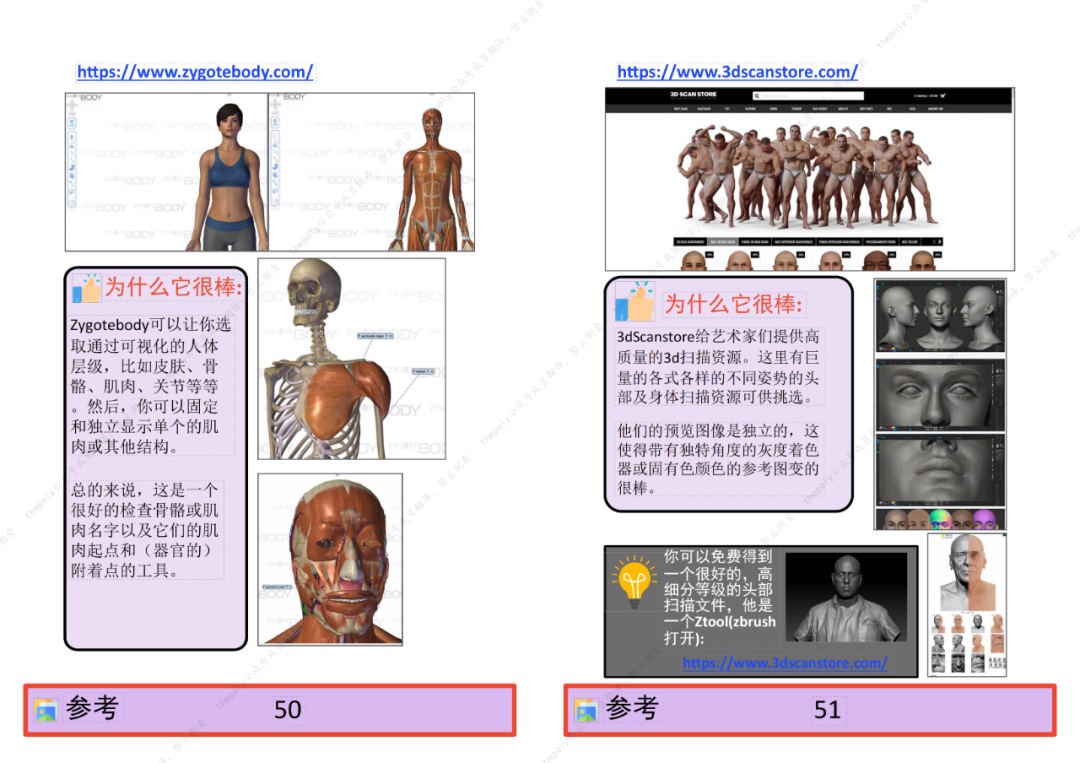The height and width of the screenshot is (763, 1080).
Task: Click the picture icon beside page 50
Action: [46, 710]
